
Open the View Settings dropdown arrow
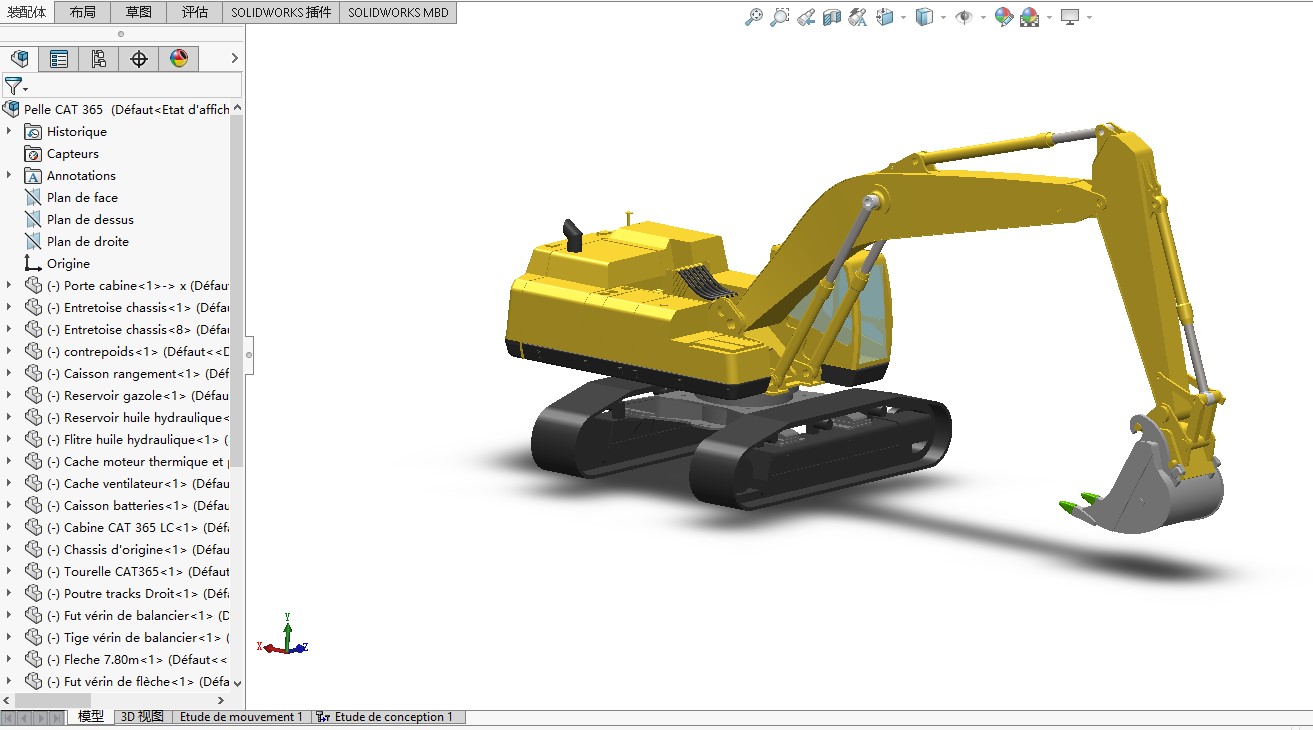(x=1089, y=17)
